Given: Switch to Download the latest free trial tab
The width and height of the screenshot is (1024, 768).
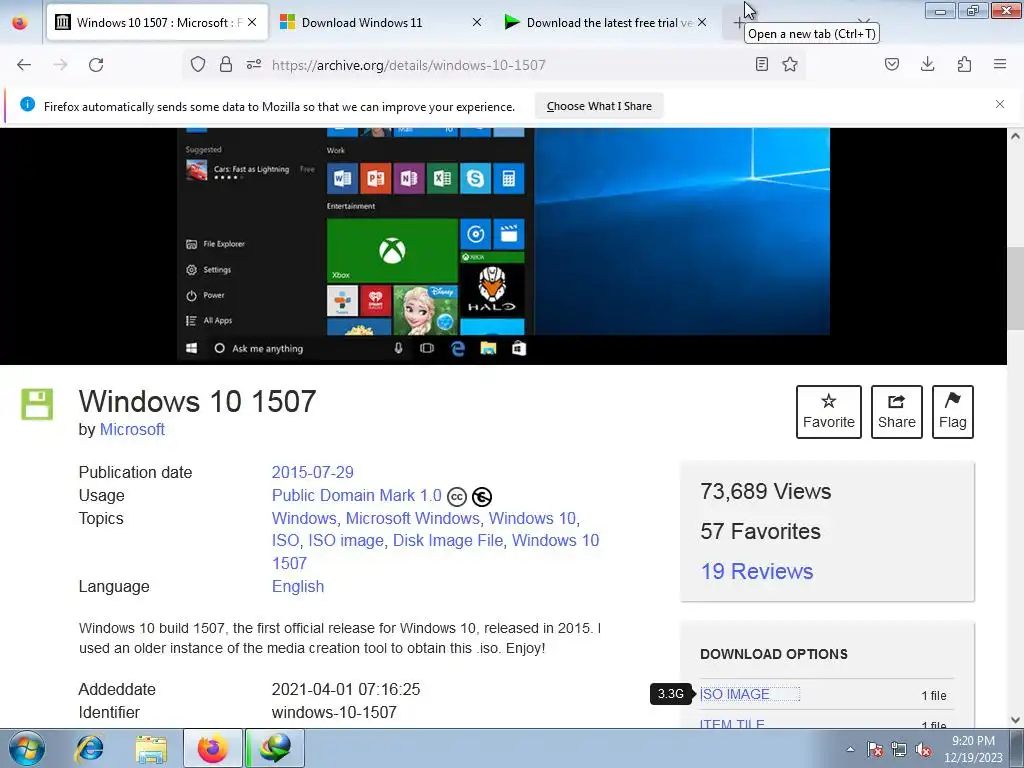Looking at the screenshot, I should click(x=607, y=22).
